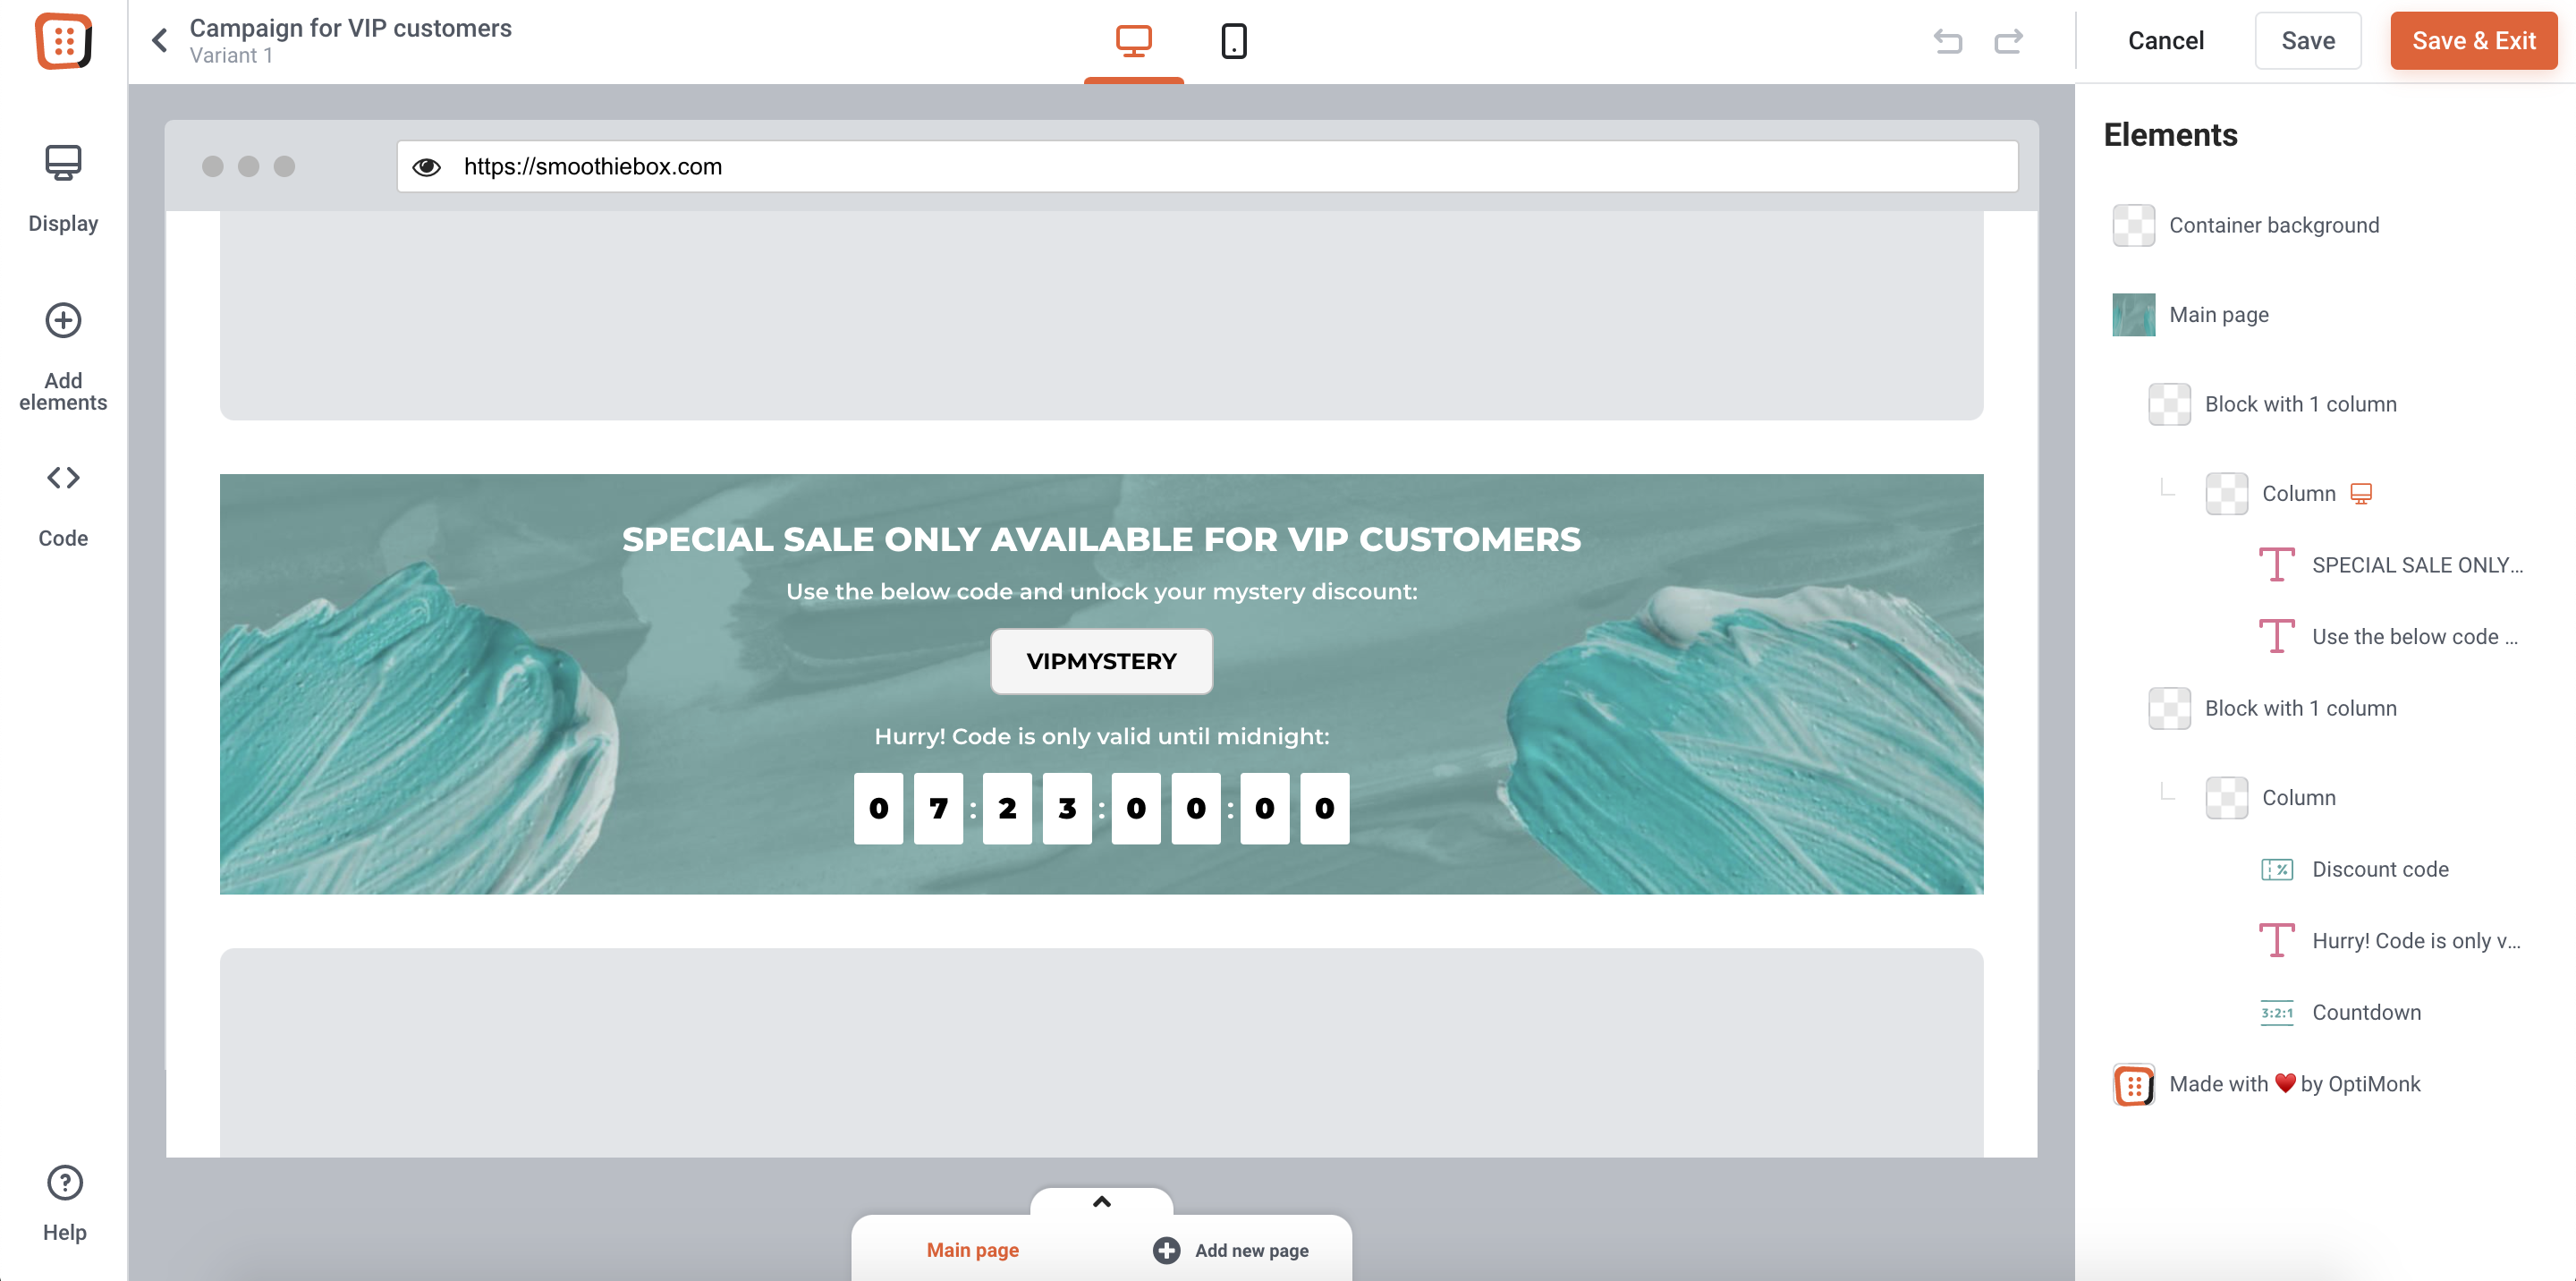
Task: Select the first Column element with desktop icon
Action: click(2298, 494)
